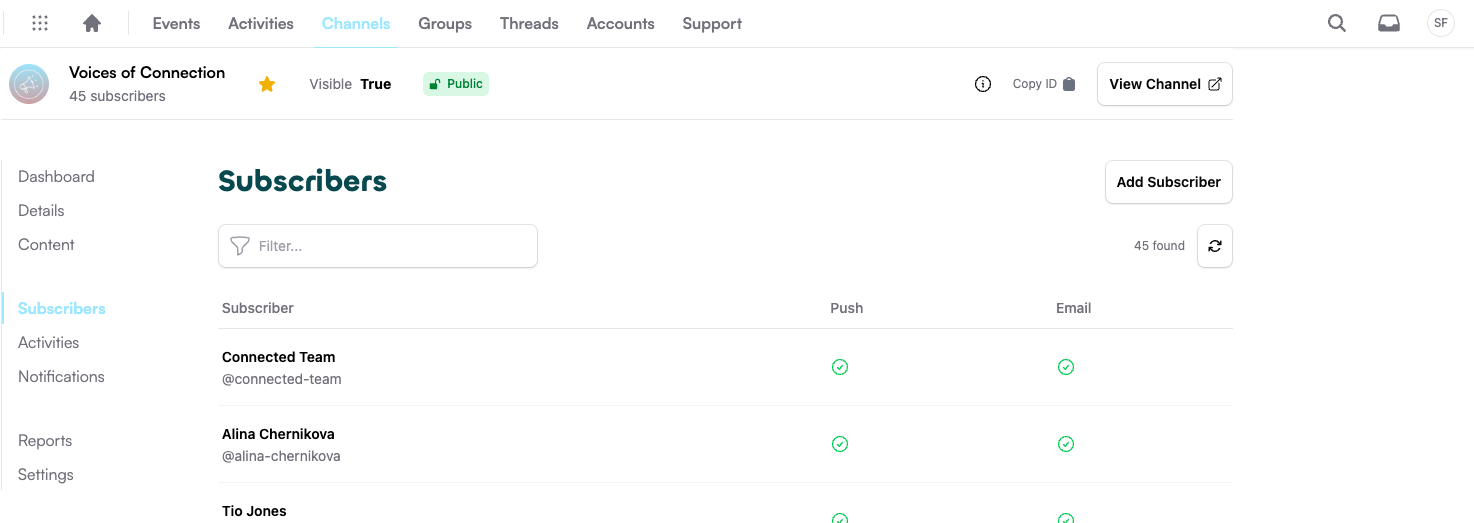This screenshot has height=523, width=1474.
Task: Copy the channel ID via clipboard icon
Action: click(1069, 84)
